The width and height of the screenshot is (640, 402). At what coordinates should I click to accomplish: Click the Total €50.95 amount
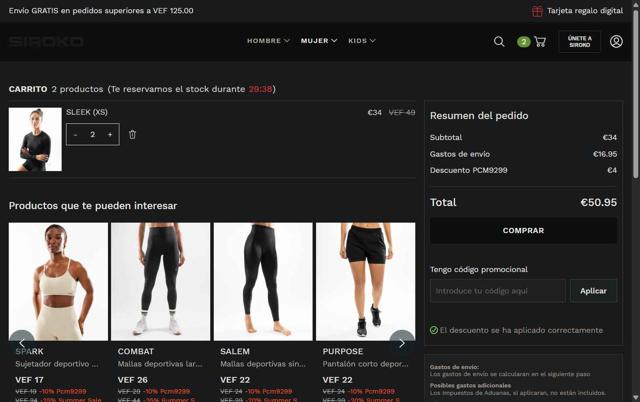coord(598,202)
